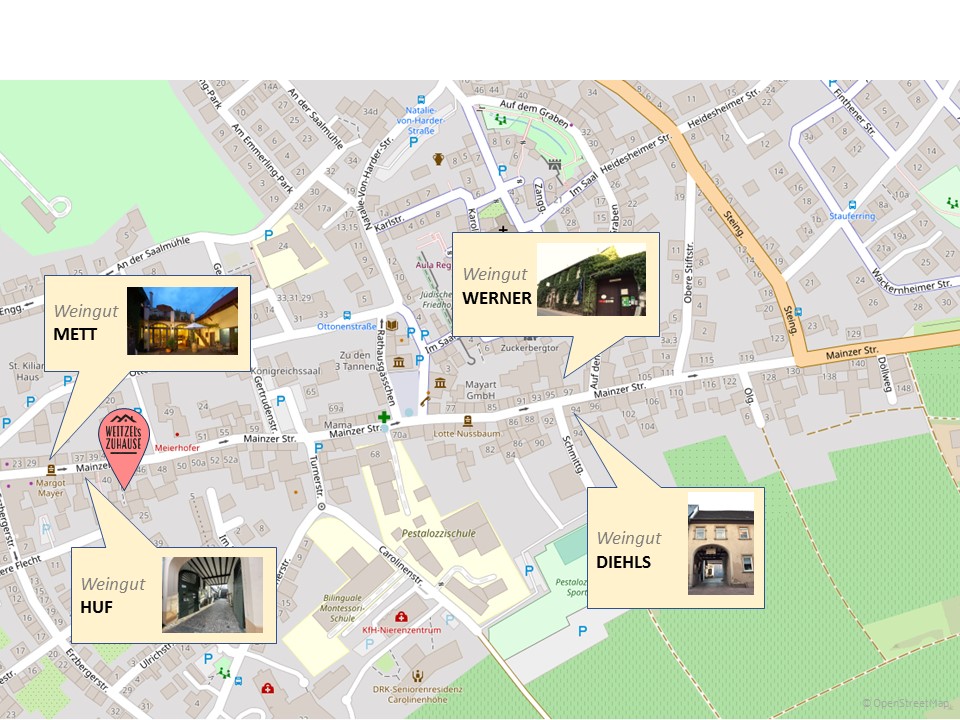960x720 pixels.
Task: Select the Königreichssaal label
Action: [286, 371]
